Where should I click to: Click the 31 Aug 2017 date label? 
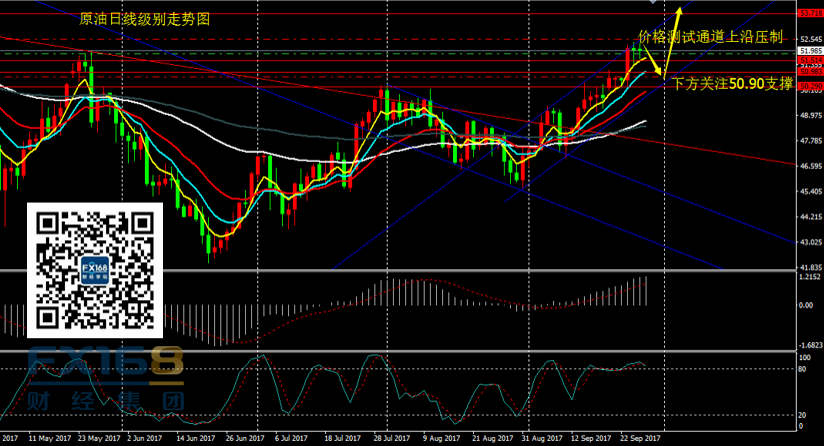pyautogui.click(x=538, y=438)
